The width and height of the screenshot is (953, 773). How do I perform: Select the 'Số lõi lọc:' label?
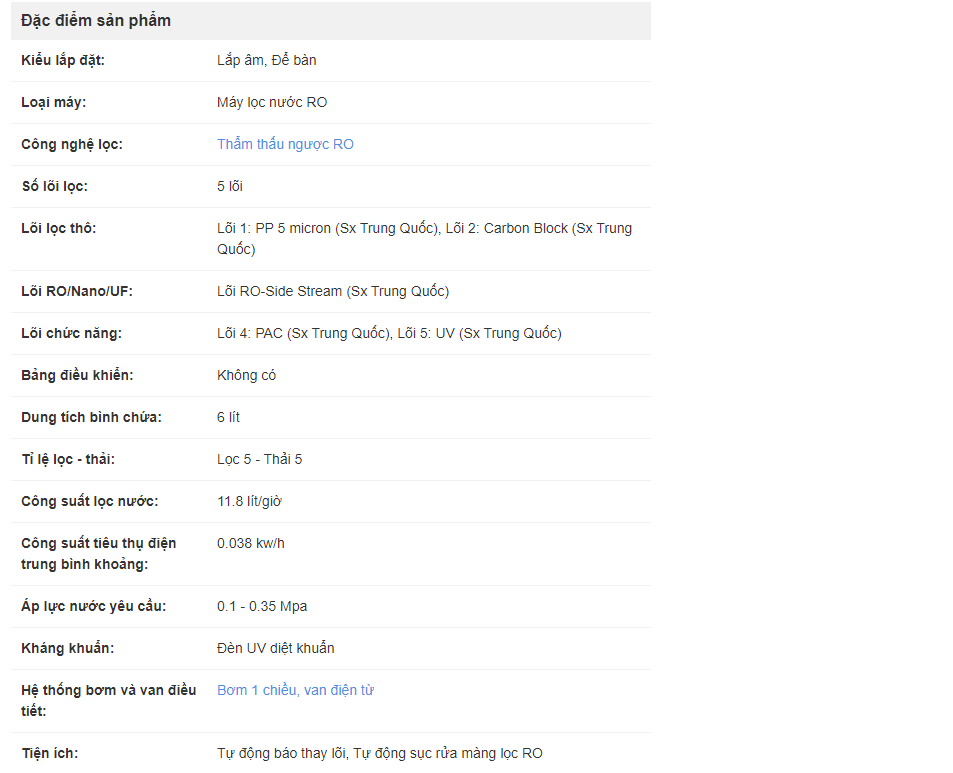pos(55,187)
